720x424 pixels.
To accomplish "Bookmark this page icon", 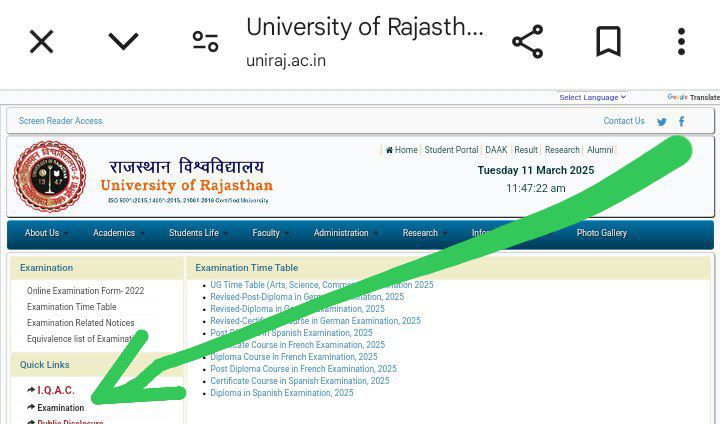I will click(608, 42).
